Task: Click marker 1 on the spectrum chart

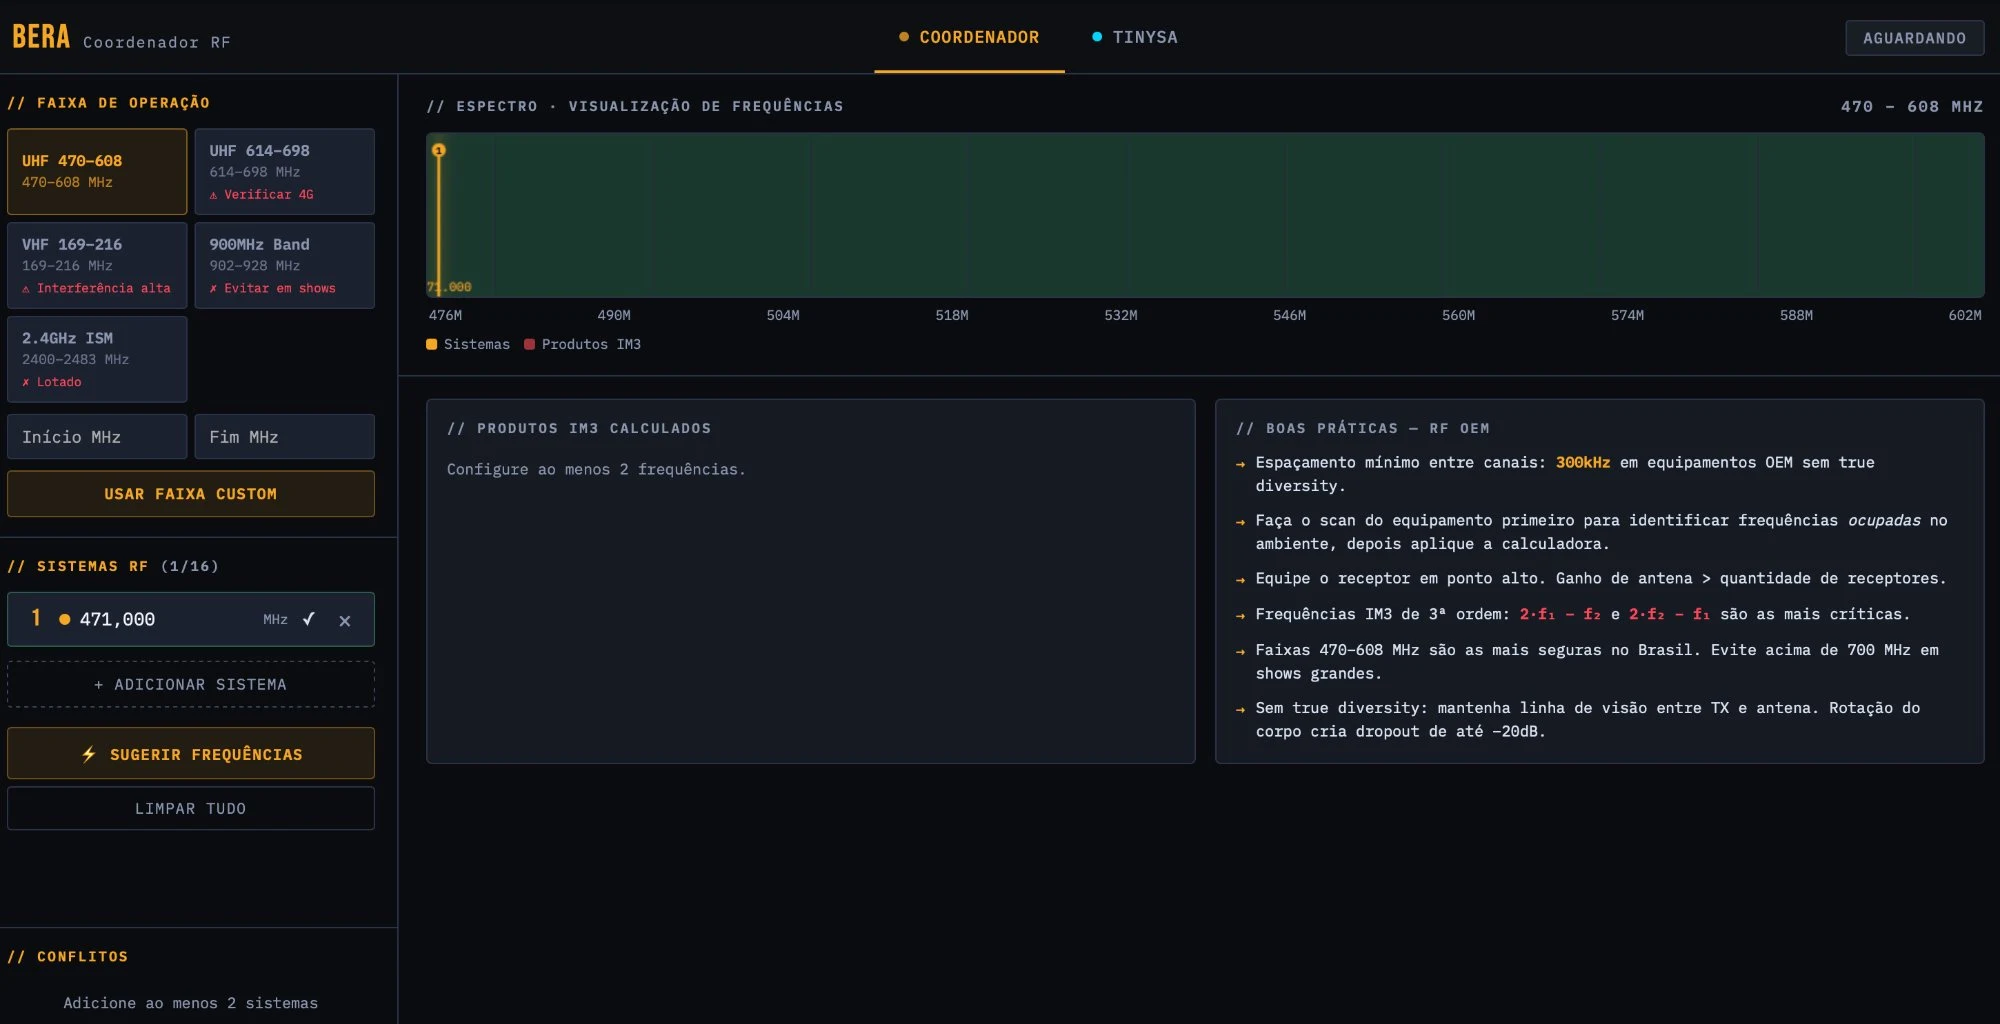Action: click(438, 149)
